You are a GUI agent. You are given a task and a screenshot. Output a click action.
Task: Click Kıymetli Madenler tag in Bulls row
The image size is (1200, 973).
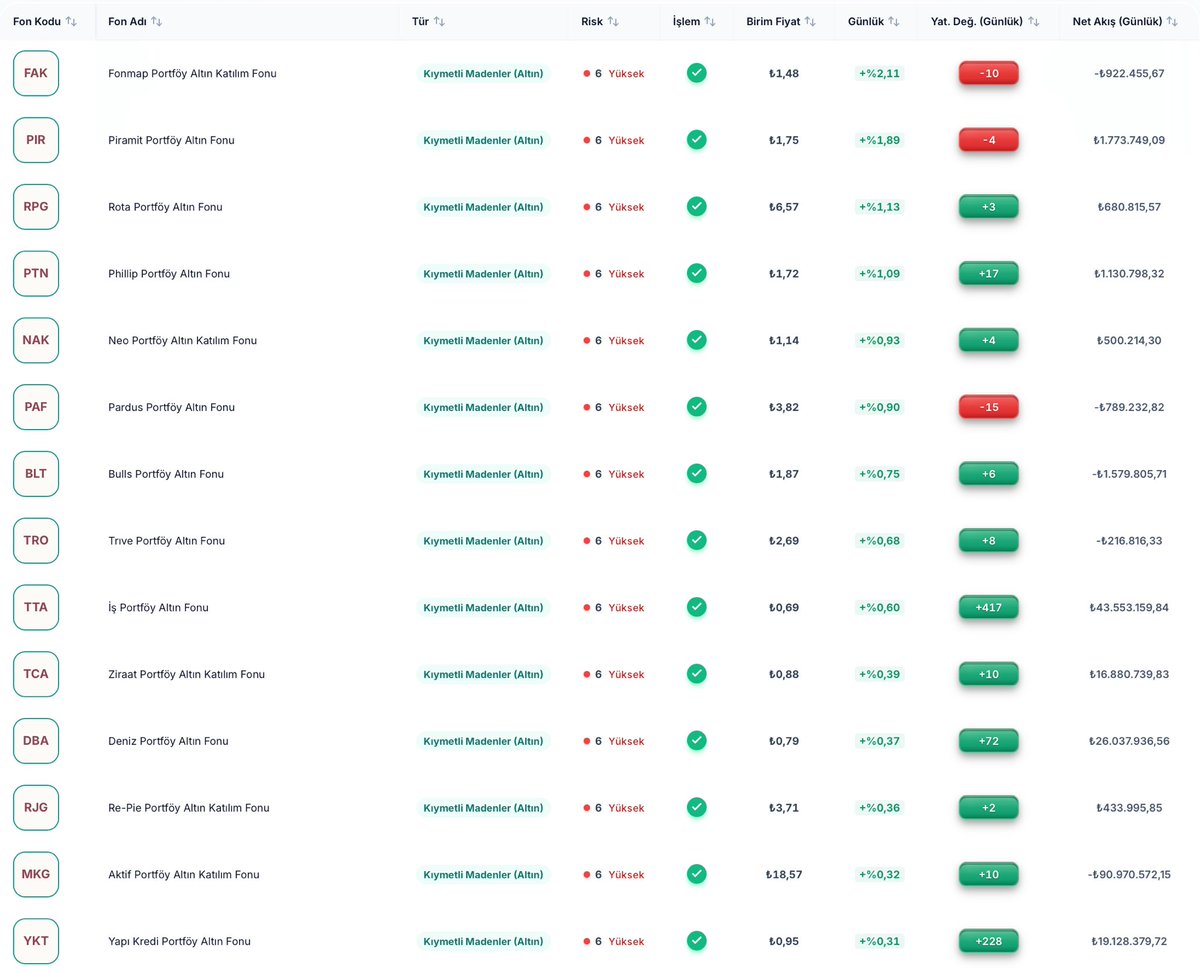(483, 474)
